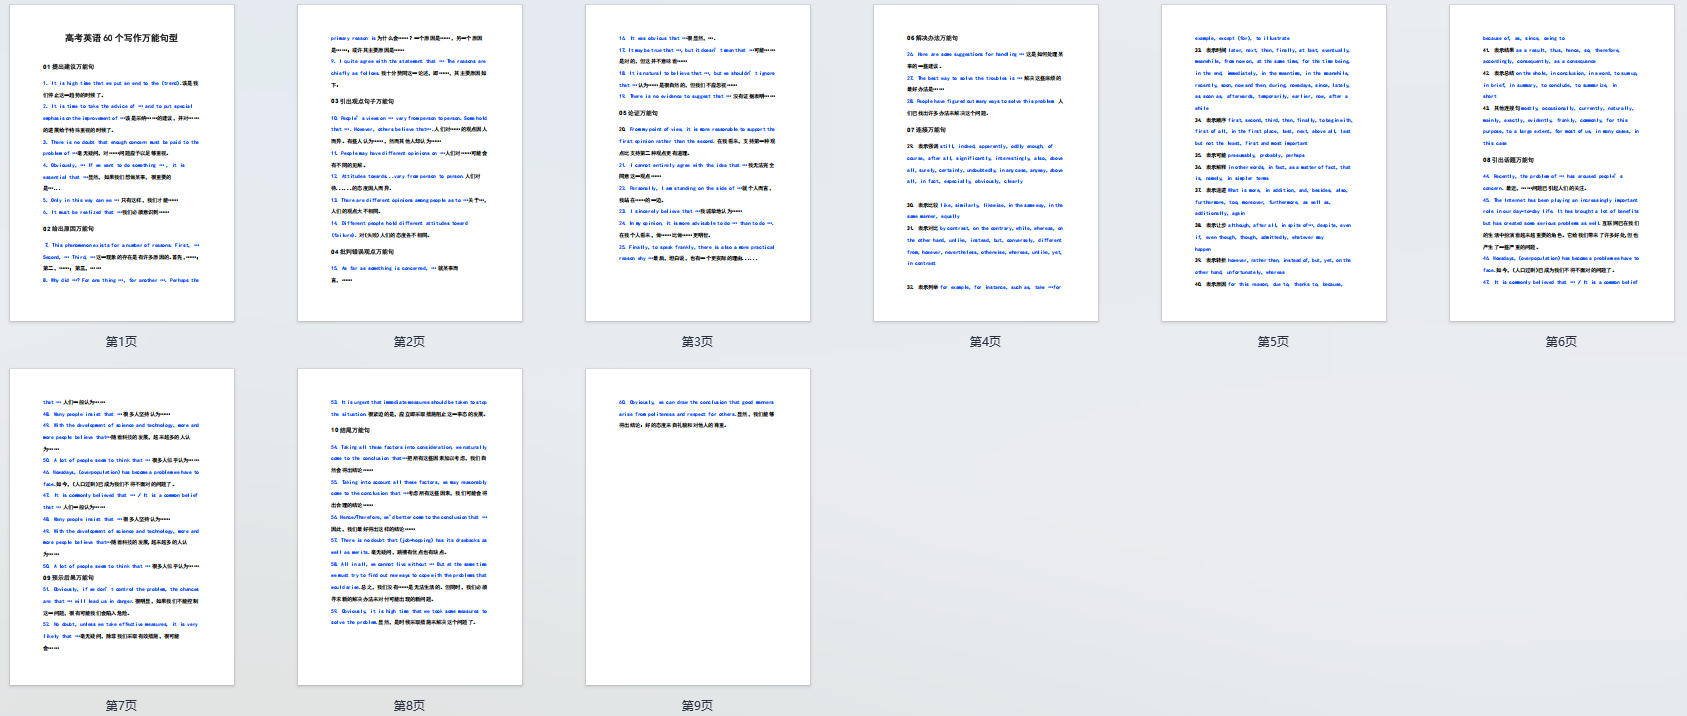Click the "第7页" page caption
Viewport: 1687px width, 716px height.
122,706
